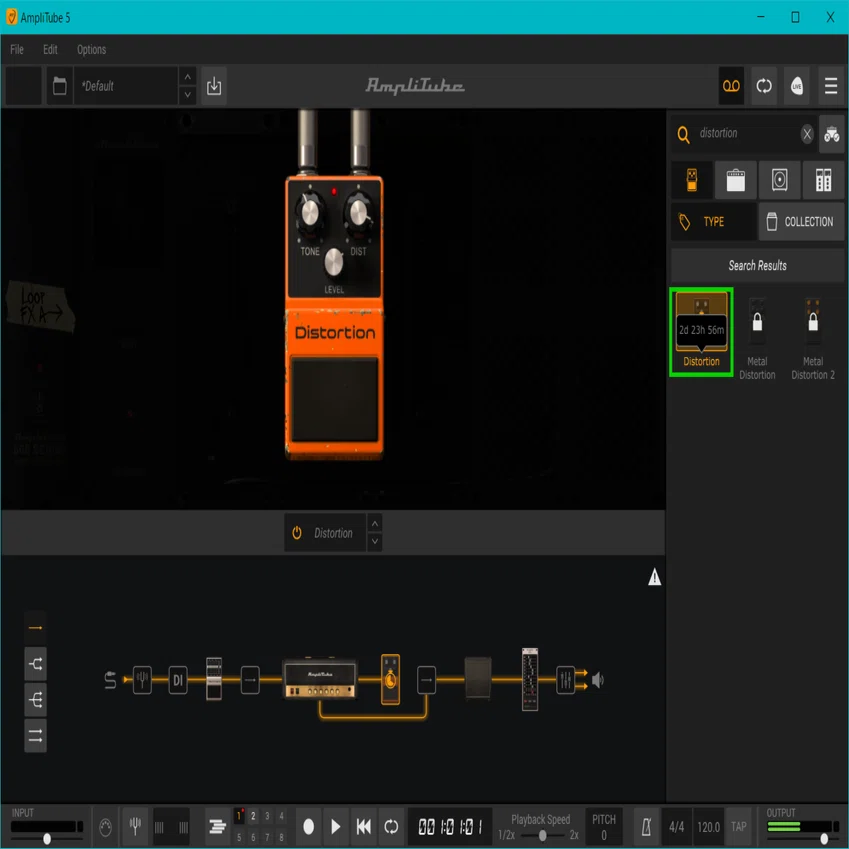This screenshot has height=849, width=849.
Task: Select the Distortion pedal search result
Action: pos(701,331)
